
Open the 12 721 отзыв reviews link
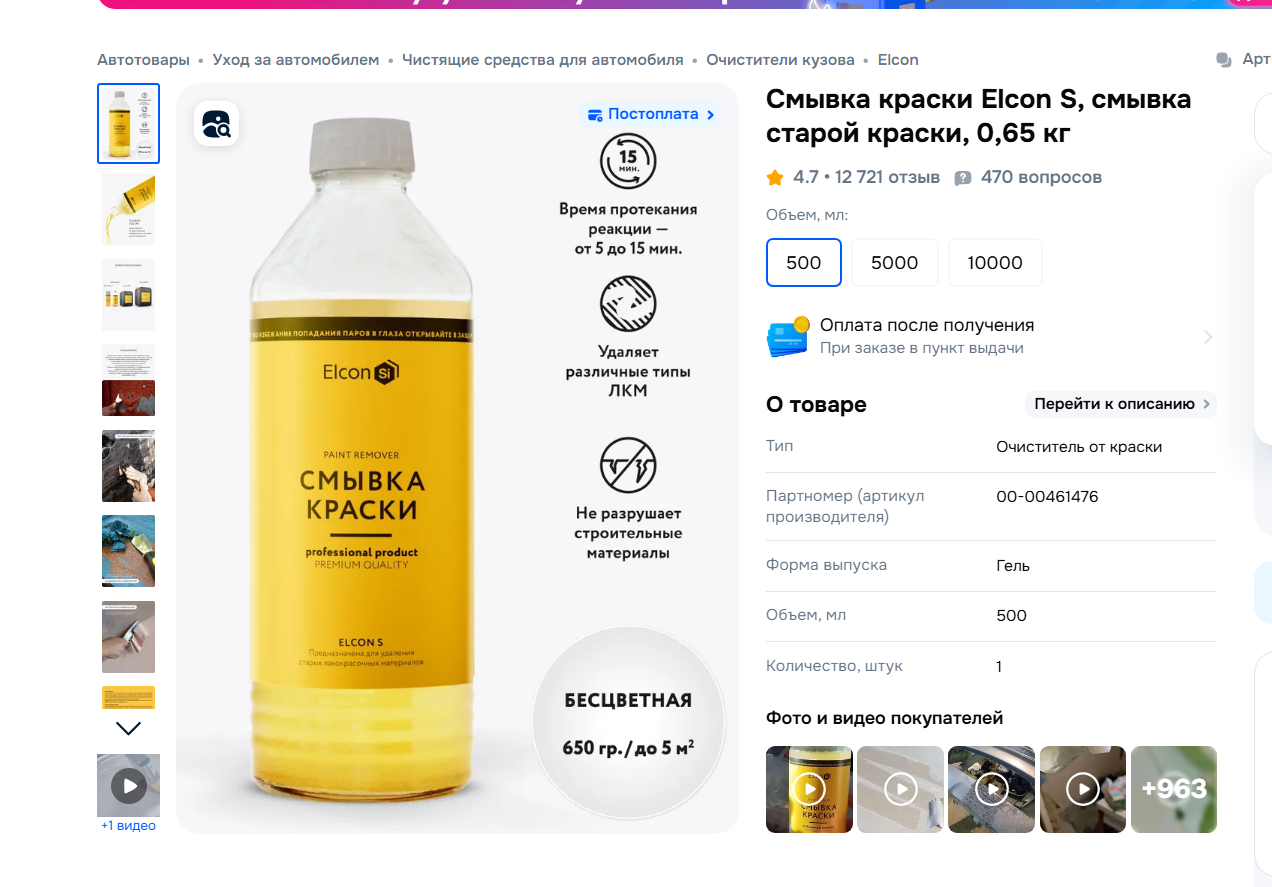click(x=888, y=177)
